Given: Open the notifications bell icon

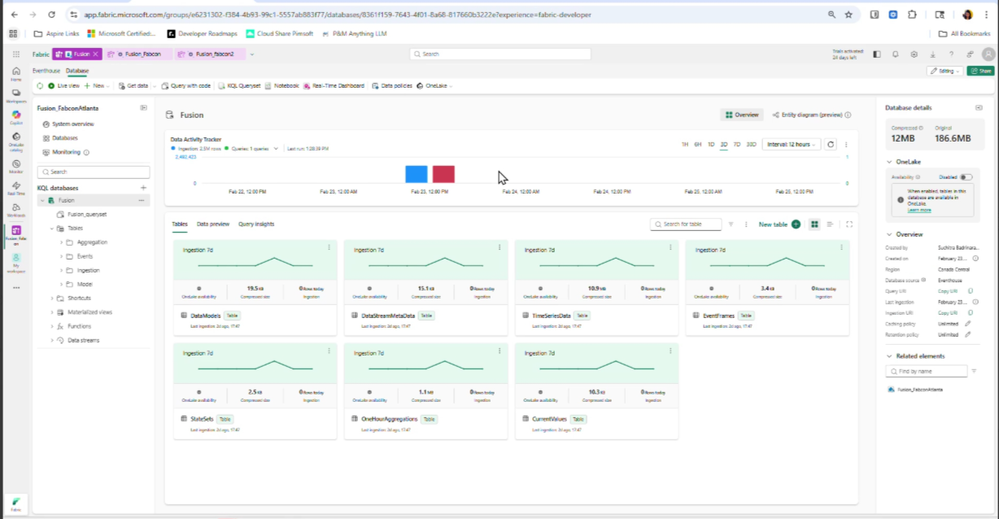Looking at the screenshot, I should tap(895, 55).
